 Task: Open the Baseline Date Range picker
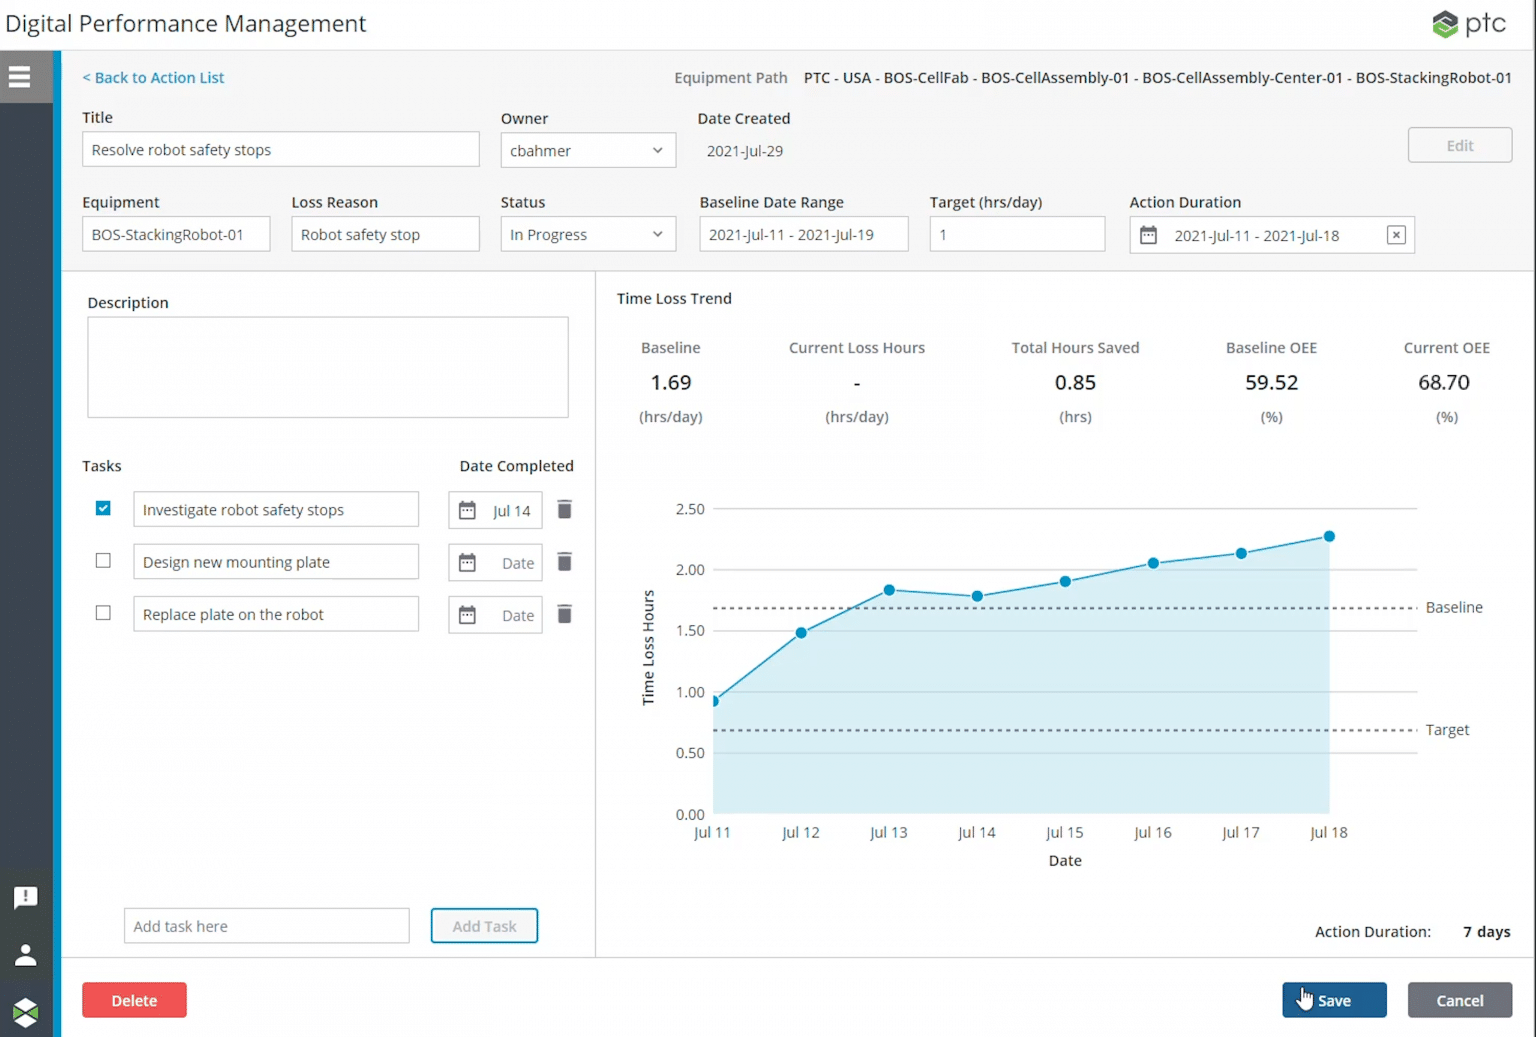pos(803,234)
